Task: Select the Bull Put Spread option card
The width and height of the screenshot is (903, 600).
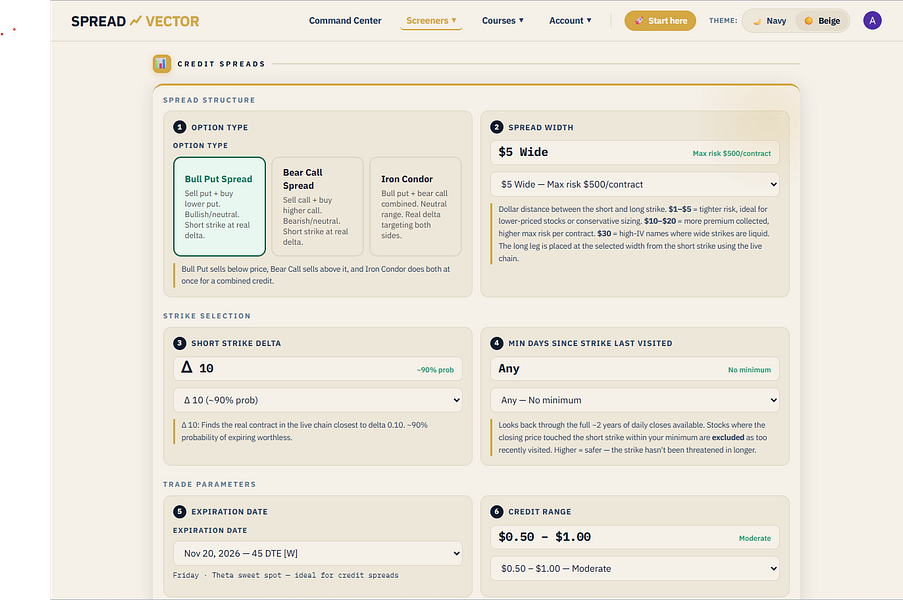Action: coord(219,206)
